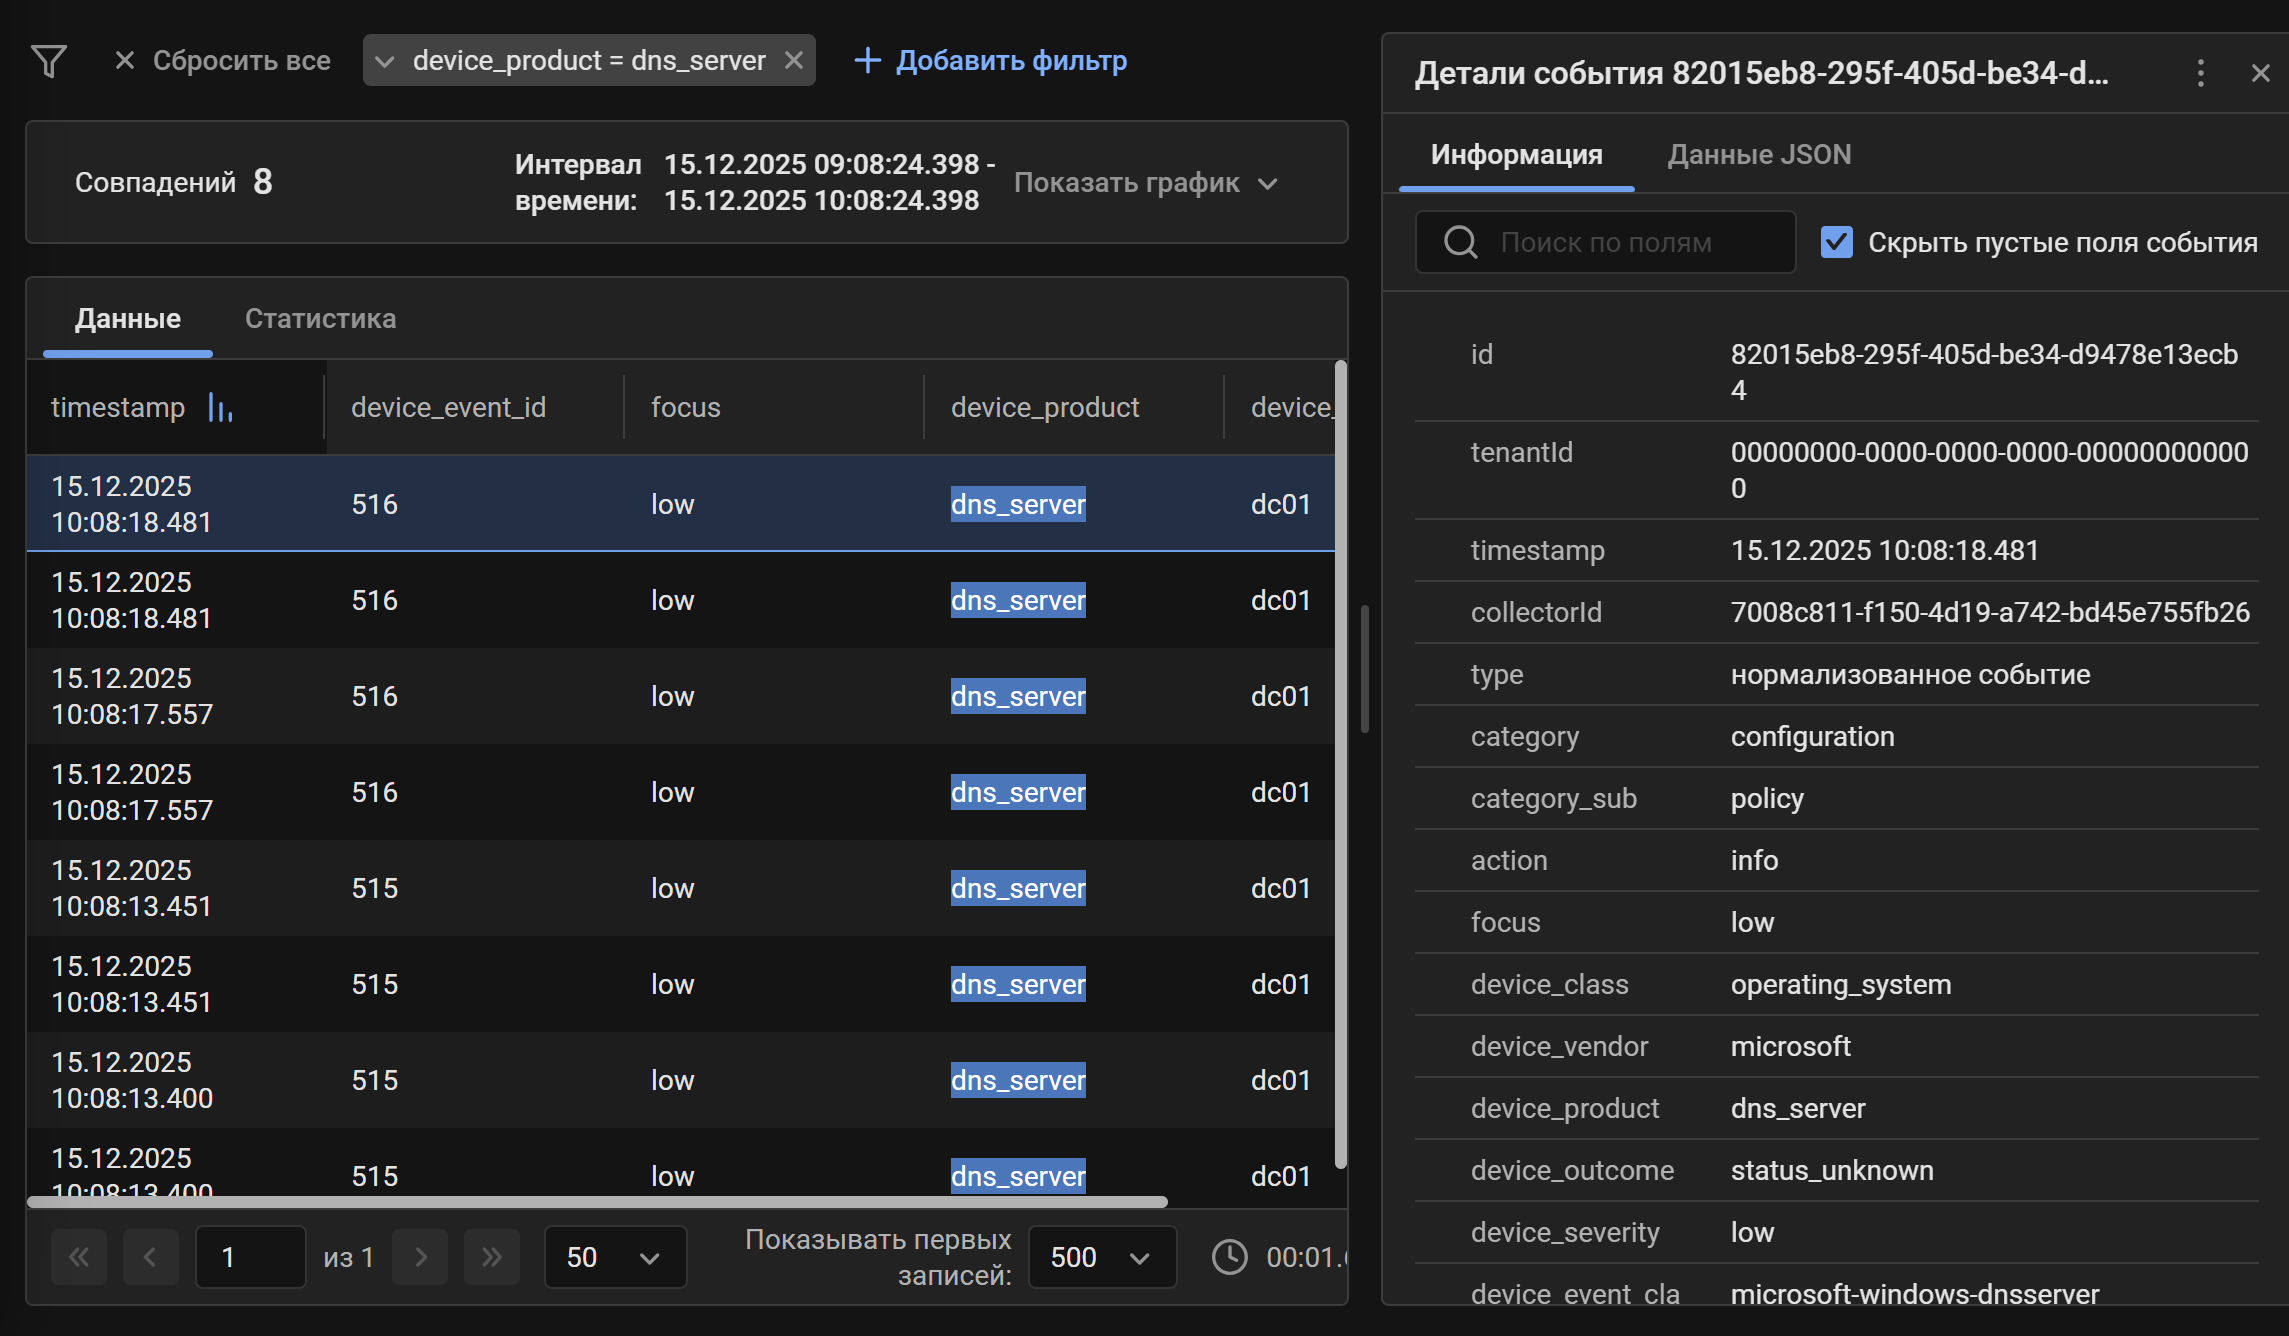Switch to the Статистика tab
This screenshot has height=1336, width=2289.
pos(320,318)
